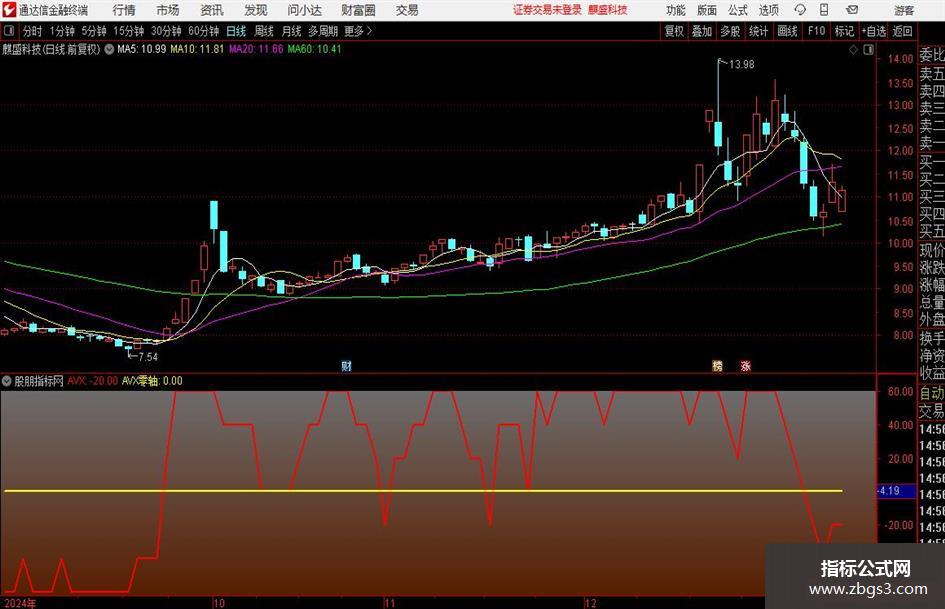Click +自选 to add to watchlist
The image size is (945, 609).
(x=874, y=31)
